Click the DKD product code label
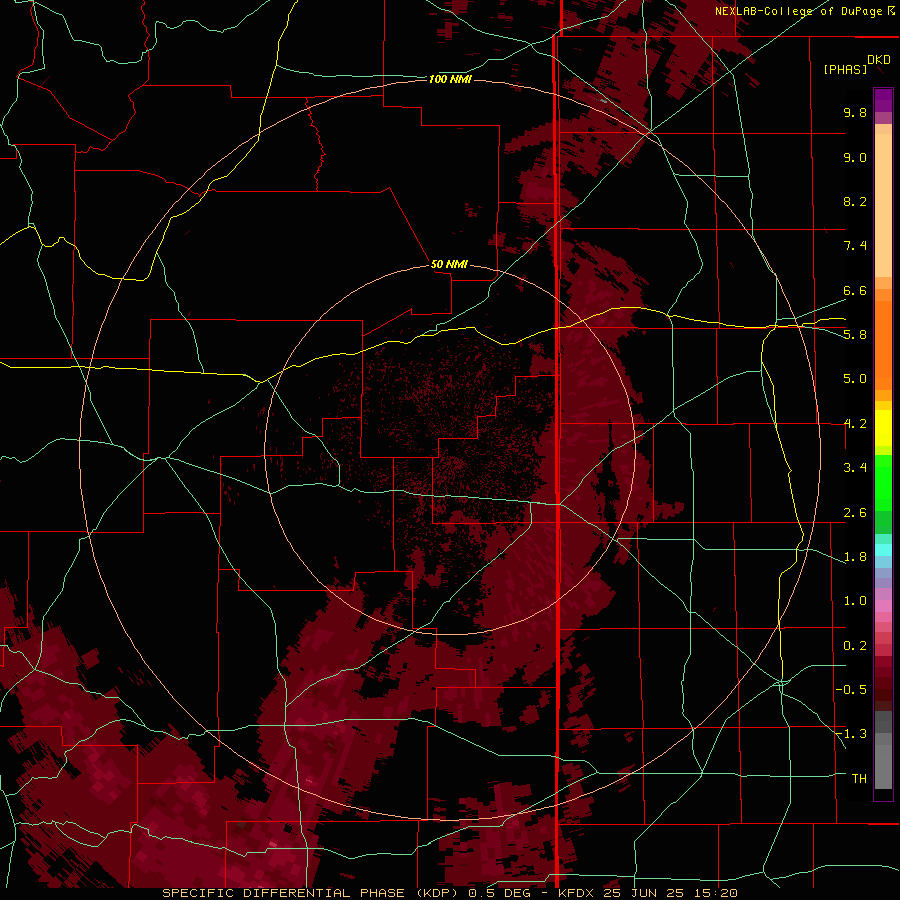This screenshot has width=900, height=900. [x=878, y=60]
